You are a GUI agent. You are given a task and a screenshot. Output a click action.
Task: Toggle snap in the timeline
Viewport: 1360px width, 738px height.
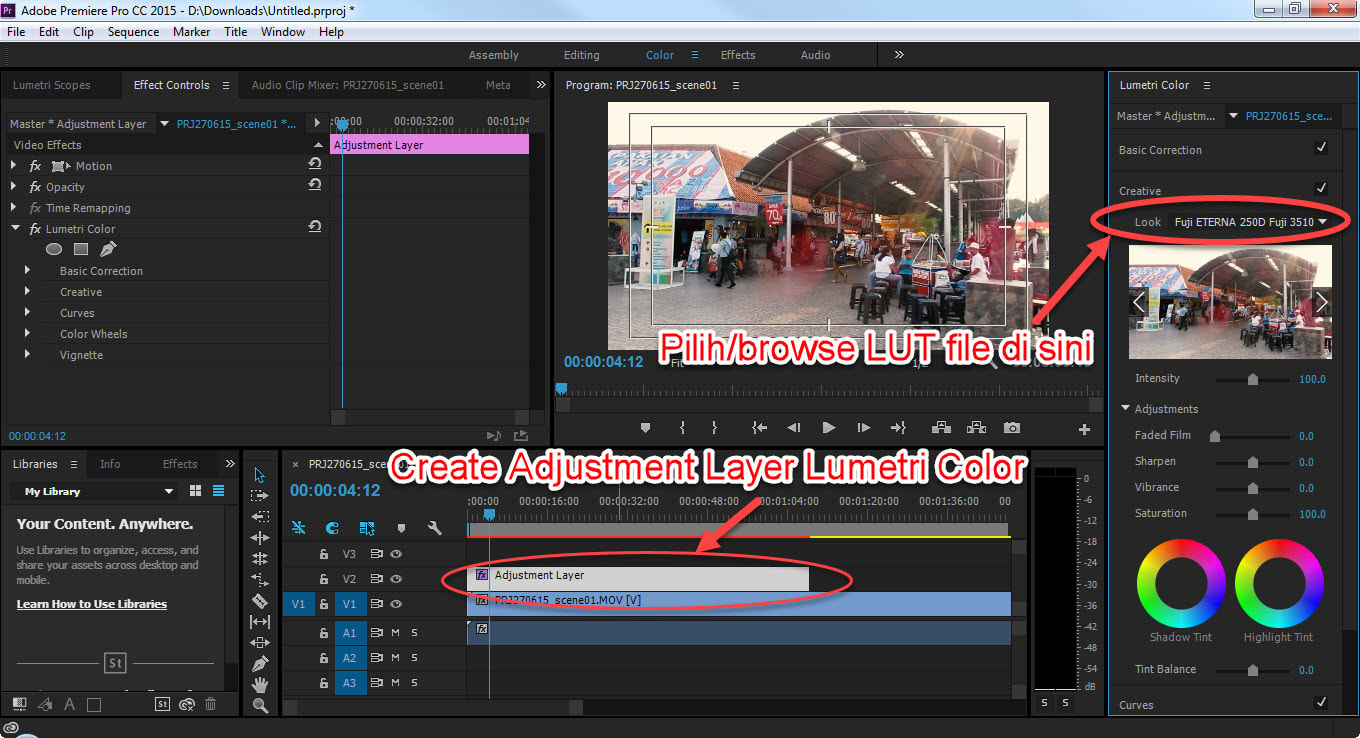[333, 528]
